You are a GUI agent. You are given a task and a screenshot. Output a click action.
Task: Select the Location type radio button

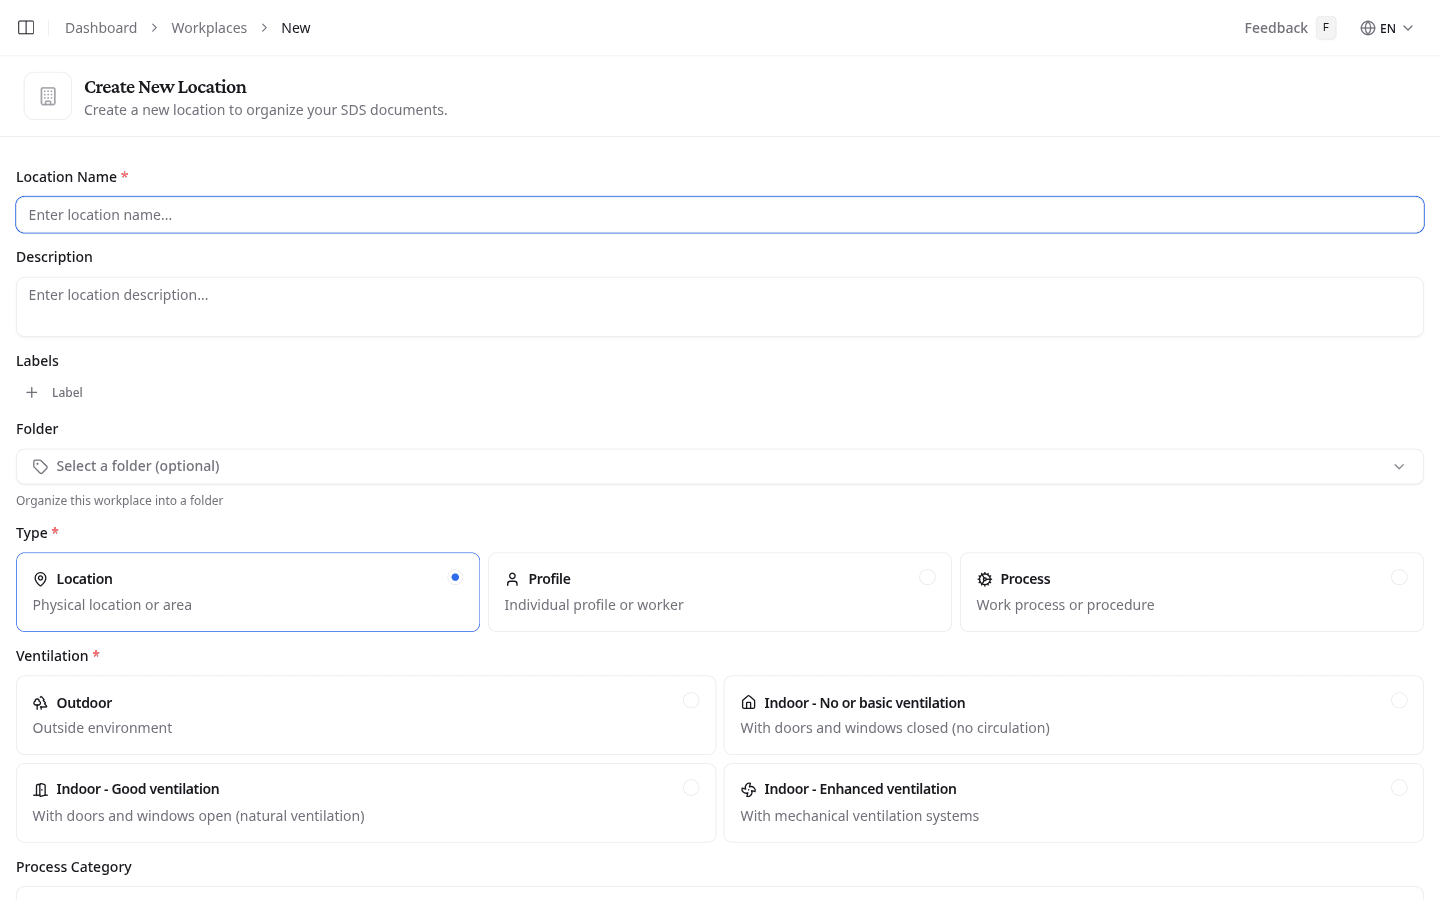click(455, 577)
